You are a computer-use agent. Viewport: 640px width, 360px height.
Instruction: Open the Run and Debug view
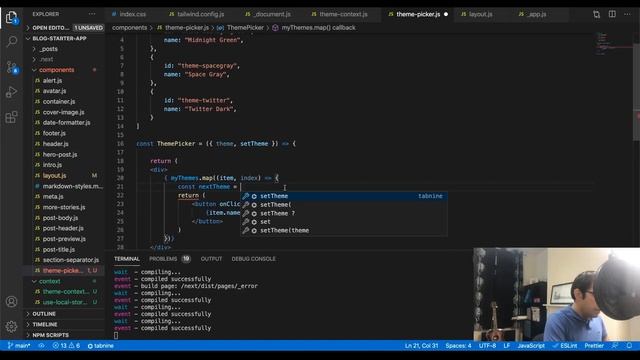(x=11, y=92)
